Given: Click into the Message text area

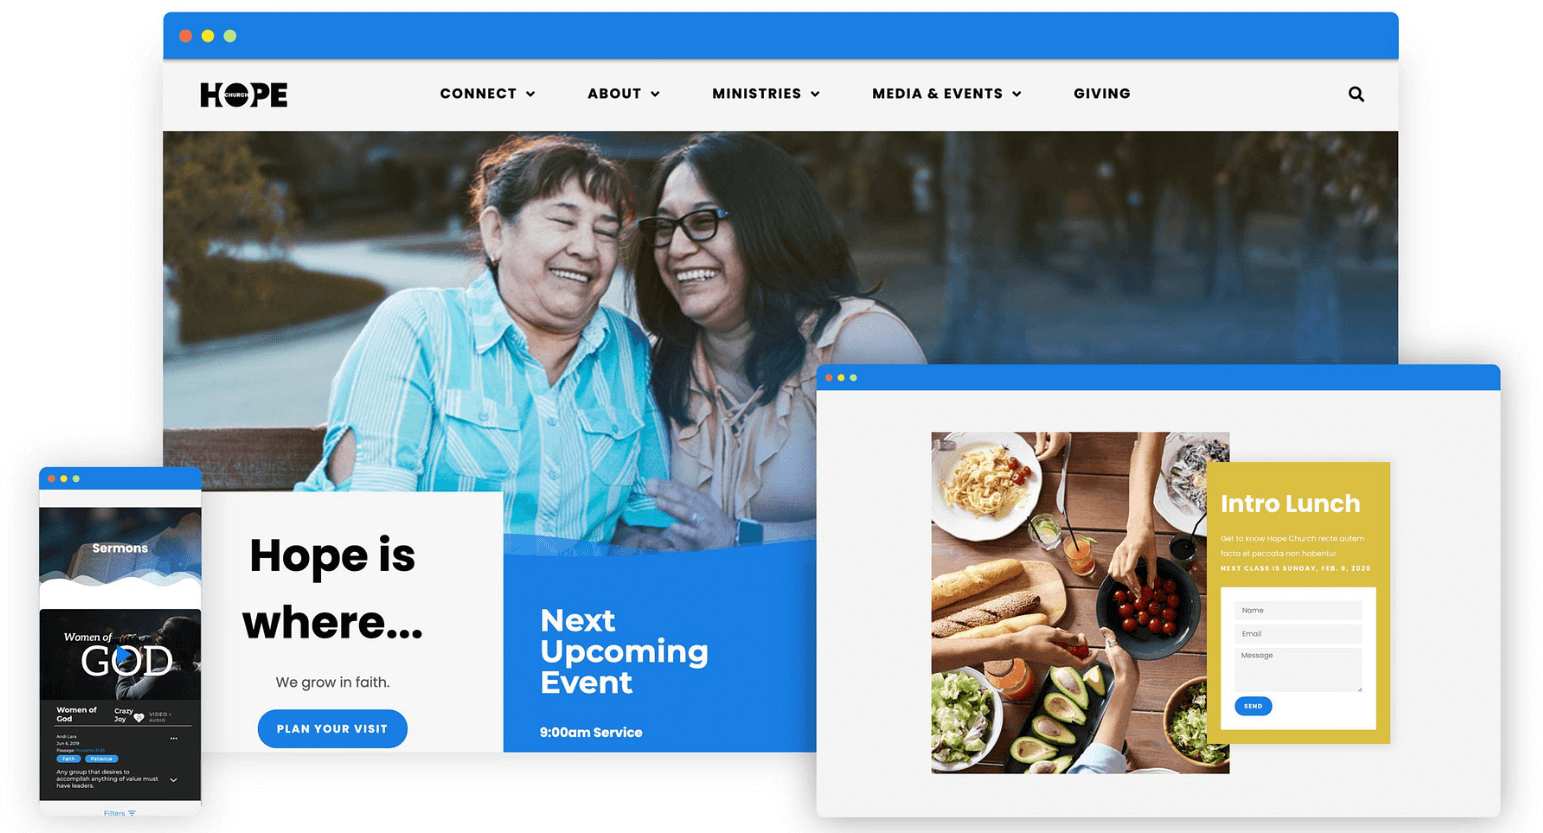Looking at the screenshot, I should [x=1298, y=670].
